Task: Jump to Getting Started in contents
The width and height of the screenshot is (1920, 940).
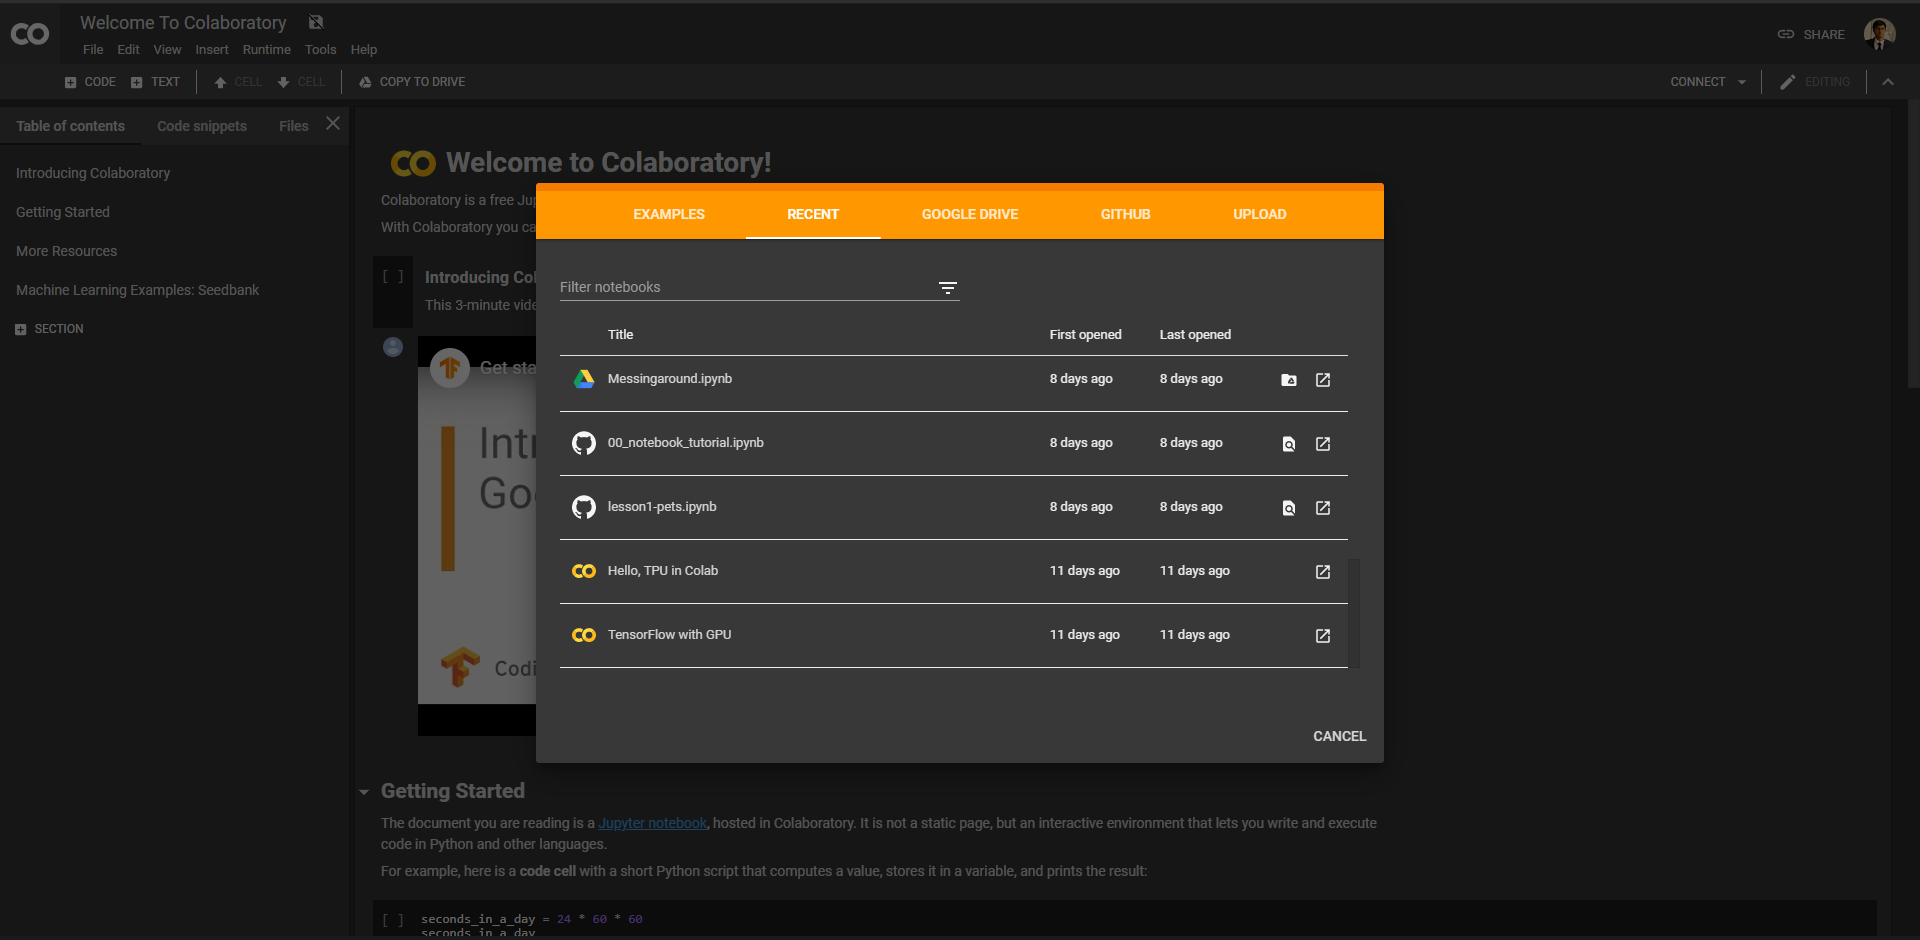Action: 63,212
